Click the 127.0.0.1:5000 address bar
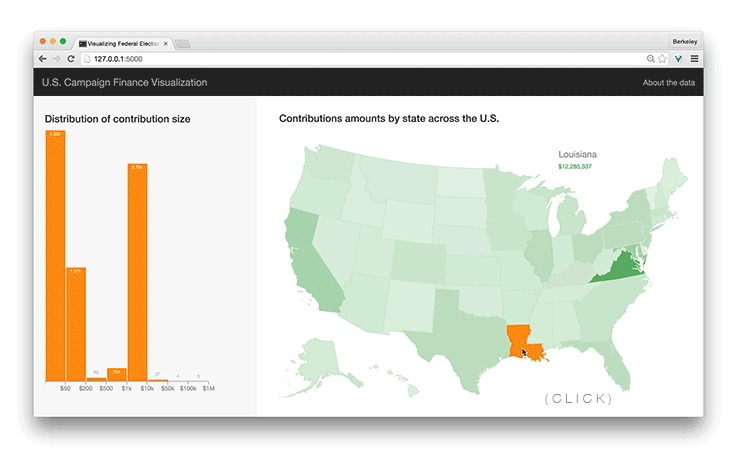Viewport: 737px width, 456px height. [300, 59]
